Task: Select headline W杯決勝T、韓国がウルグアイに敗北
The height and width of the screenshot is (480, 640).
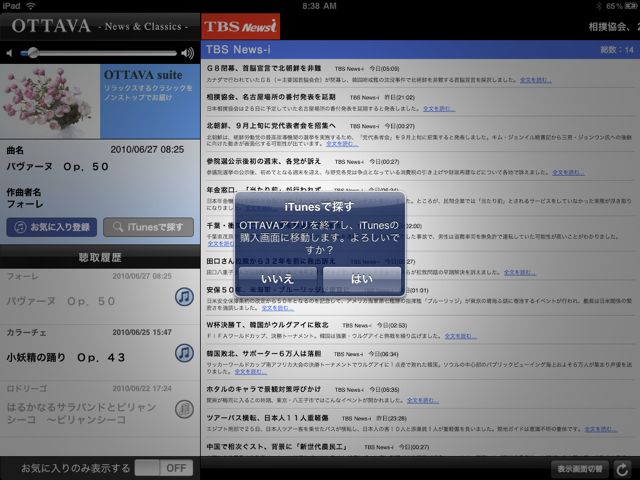Action: point(267,325)
